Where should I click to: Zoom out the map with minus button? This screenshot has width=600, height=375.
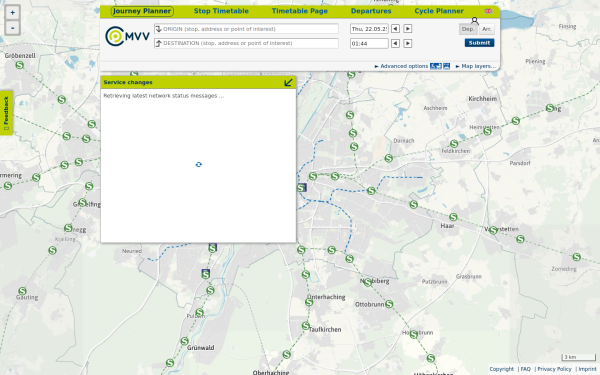tap(13, 28)
